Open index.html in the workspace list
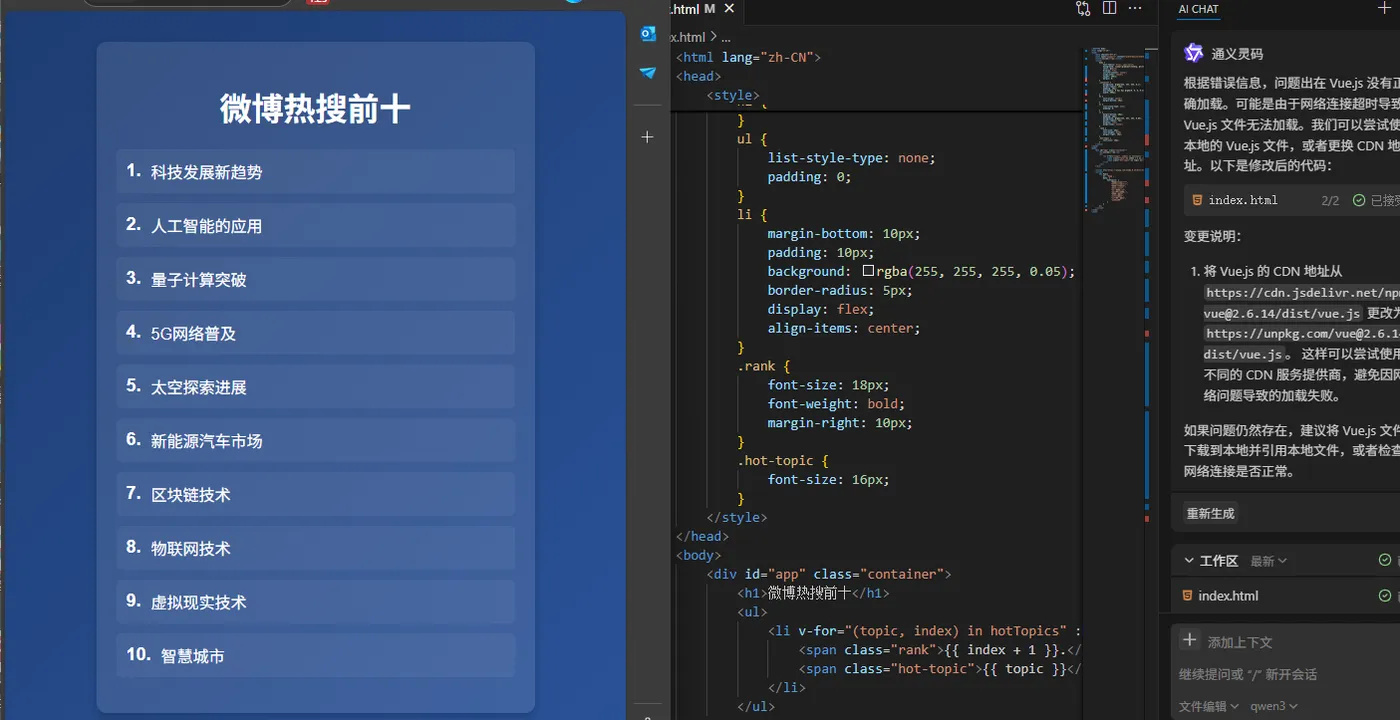The width and height of the screenshot is (1400, 720). [x=1228, y=596]
